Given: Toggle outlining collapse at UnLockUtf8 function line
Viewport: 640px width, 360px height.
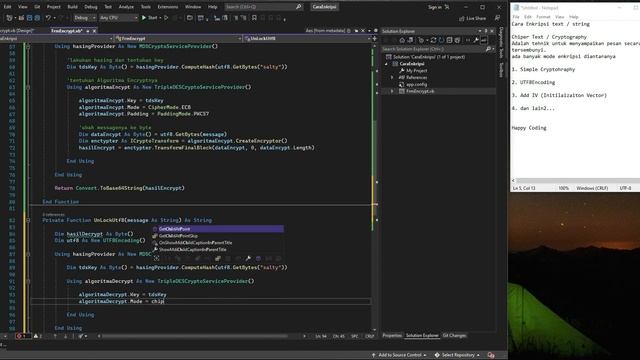Looking at the screenshot, I should pyautogui.click(x=28, y=220).
